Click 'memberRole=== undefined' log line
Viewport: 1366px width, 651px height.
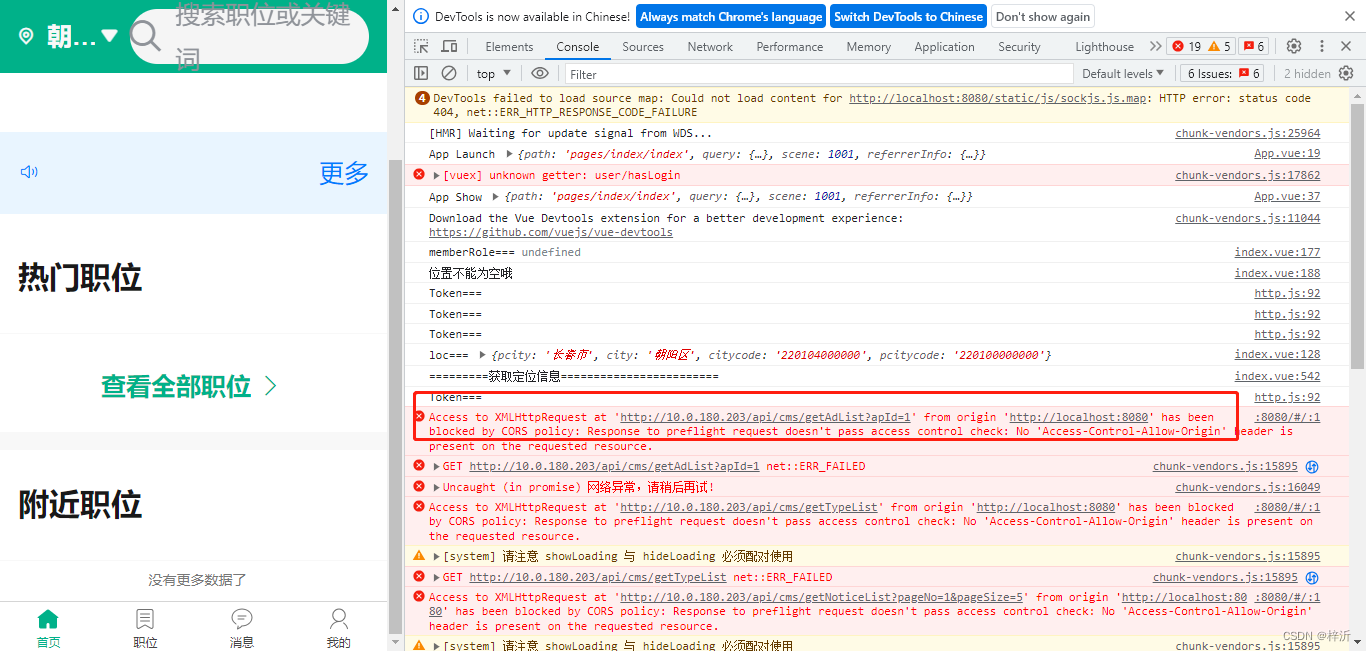pos(505,252)
